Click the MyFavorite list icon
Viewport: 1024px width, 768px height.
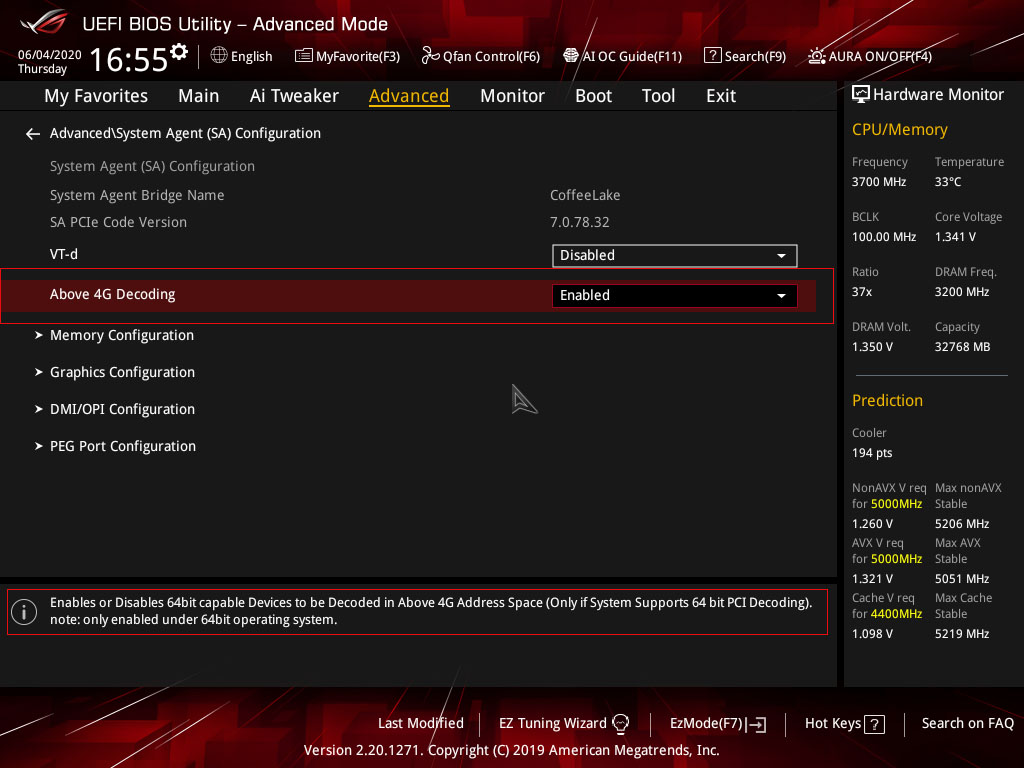[303, 56]
